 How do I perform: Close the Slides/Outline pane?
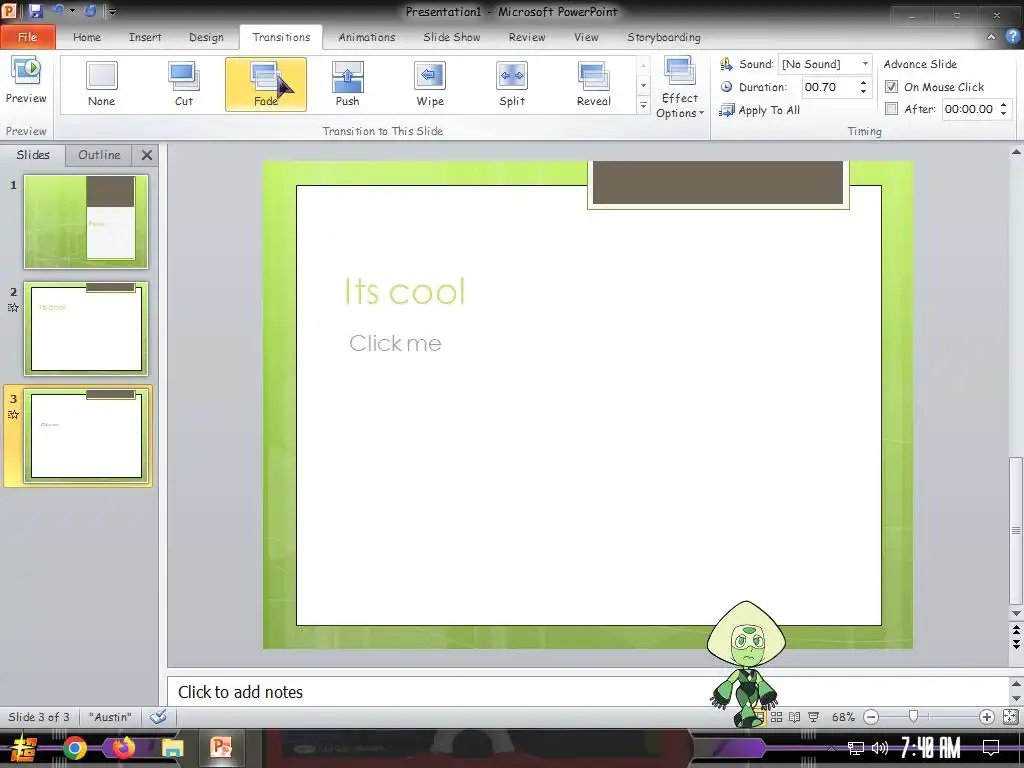point(147,155)
